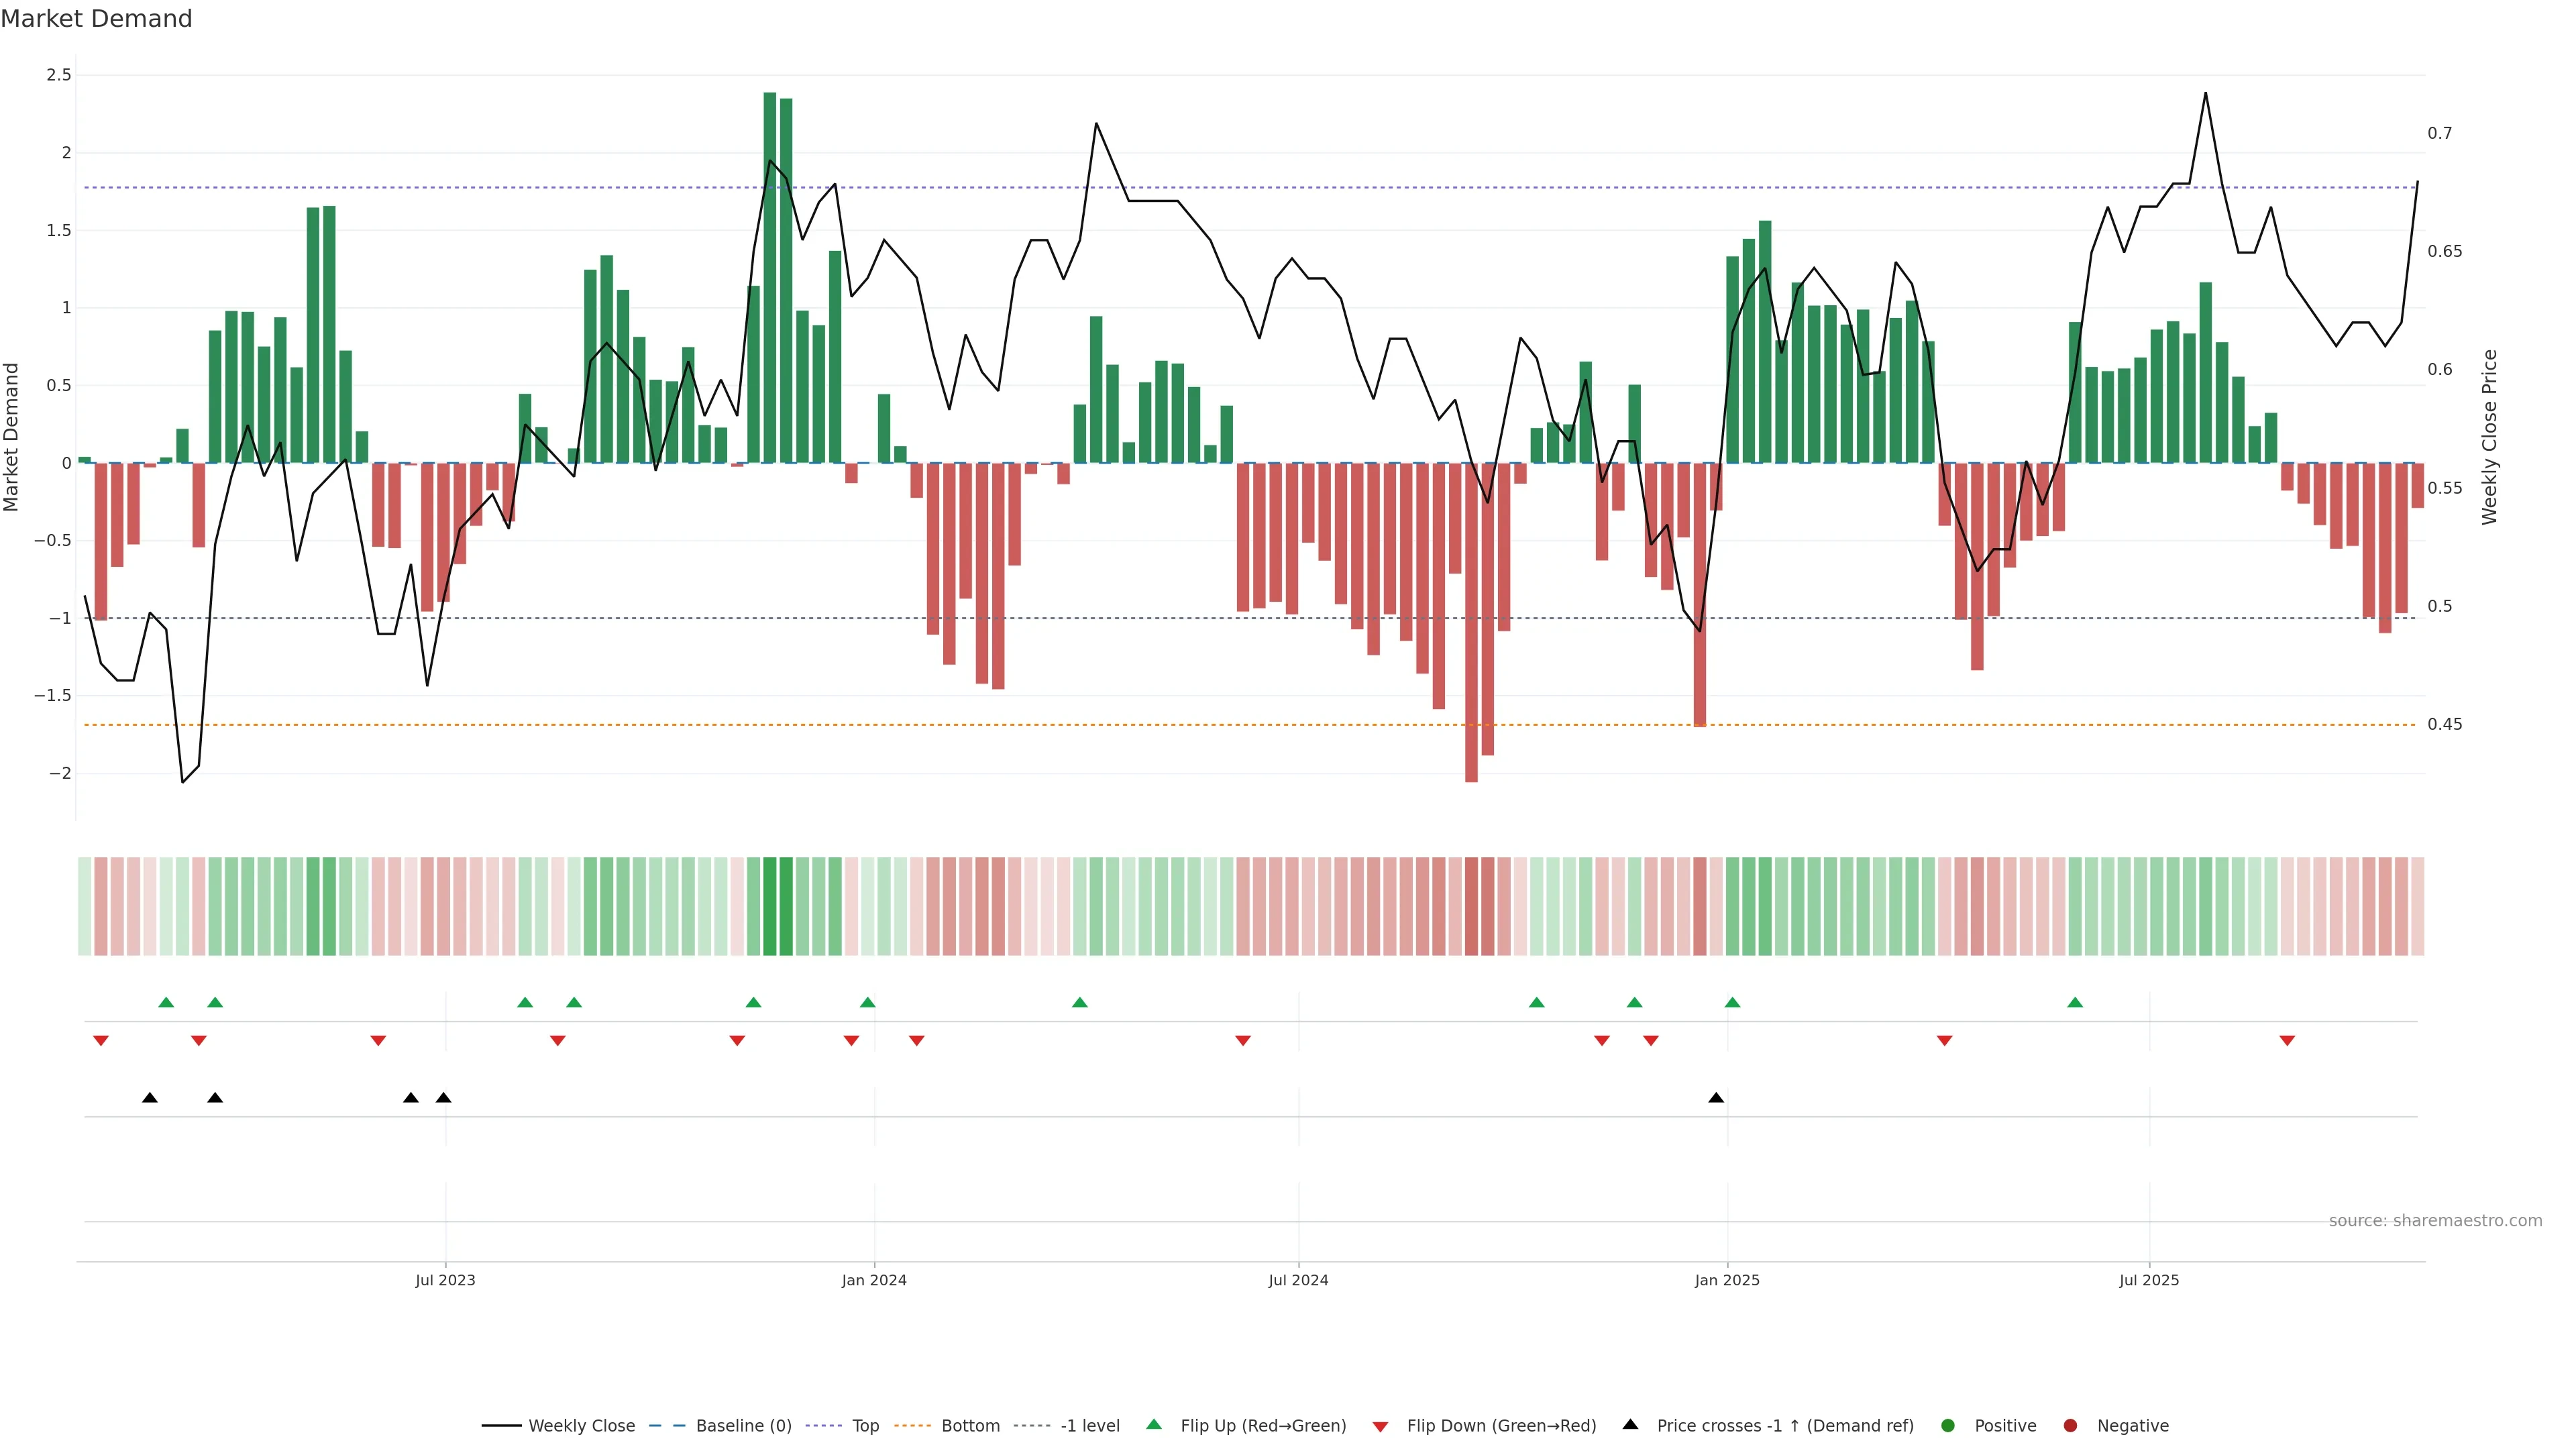This screenshot has height=1449, width=2576.
Task: Click the green flip-up marker before Jul 2025
Action: [2075, 1002]
